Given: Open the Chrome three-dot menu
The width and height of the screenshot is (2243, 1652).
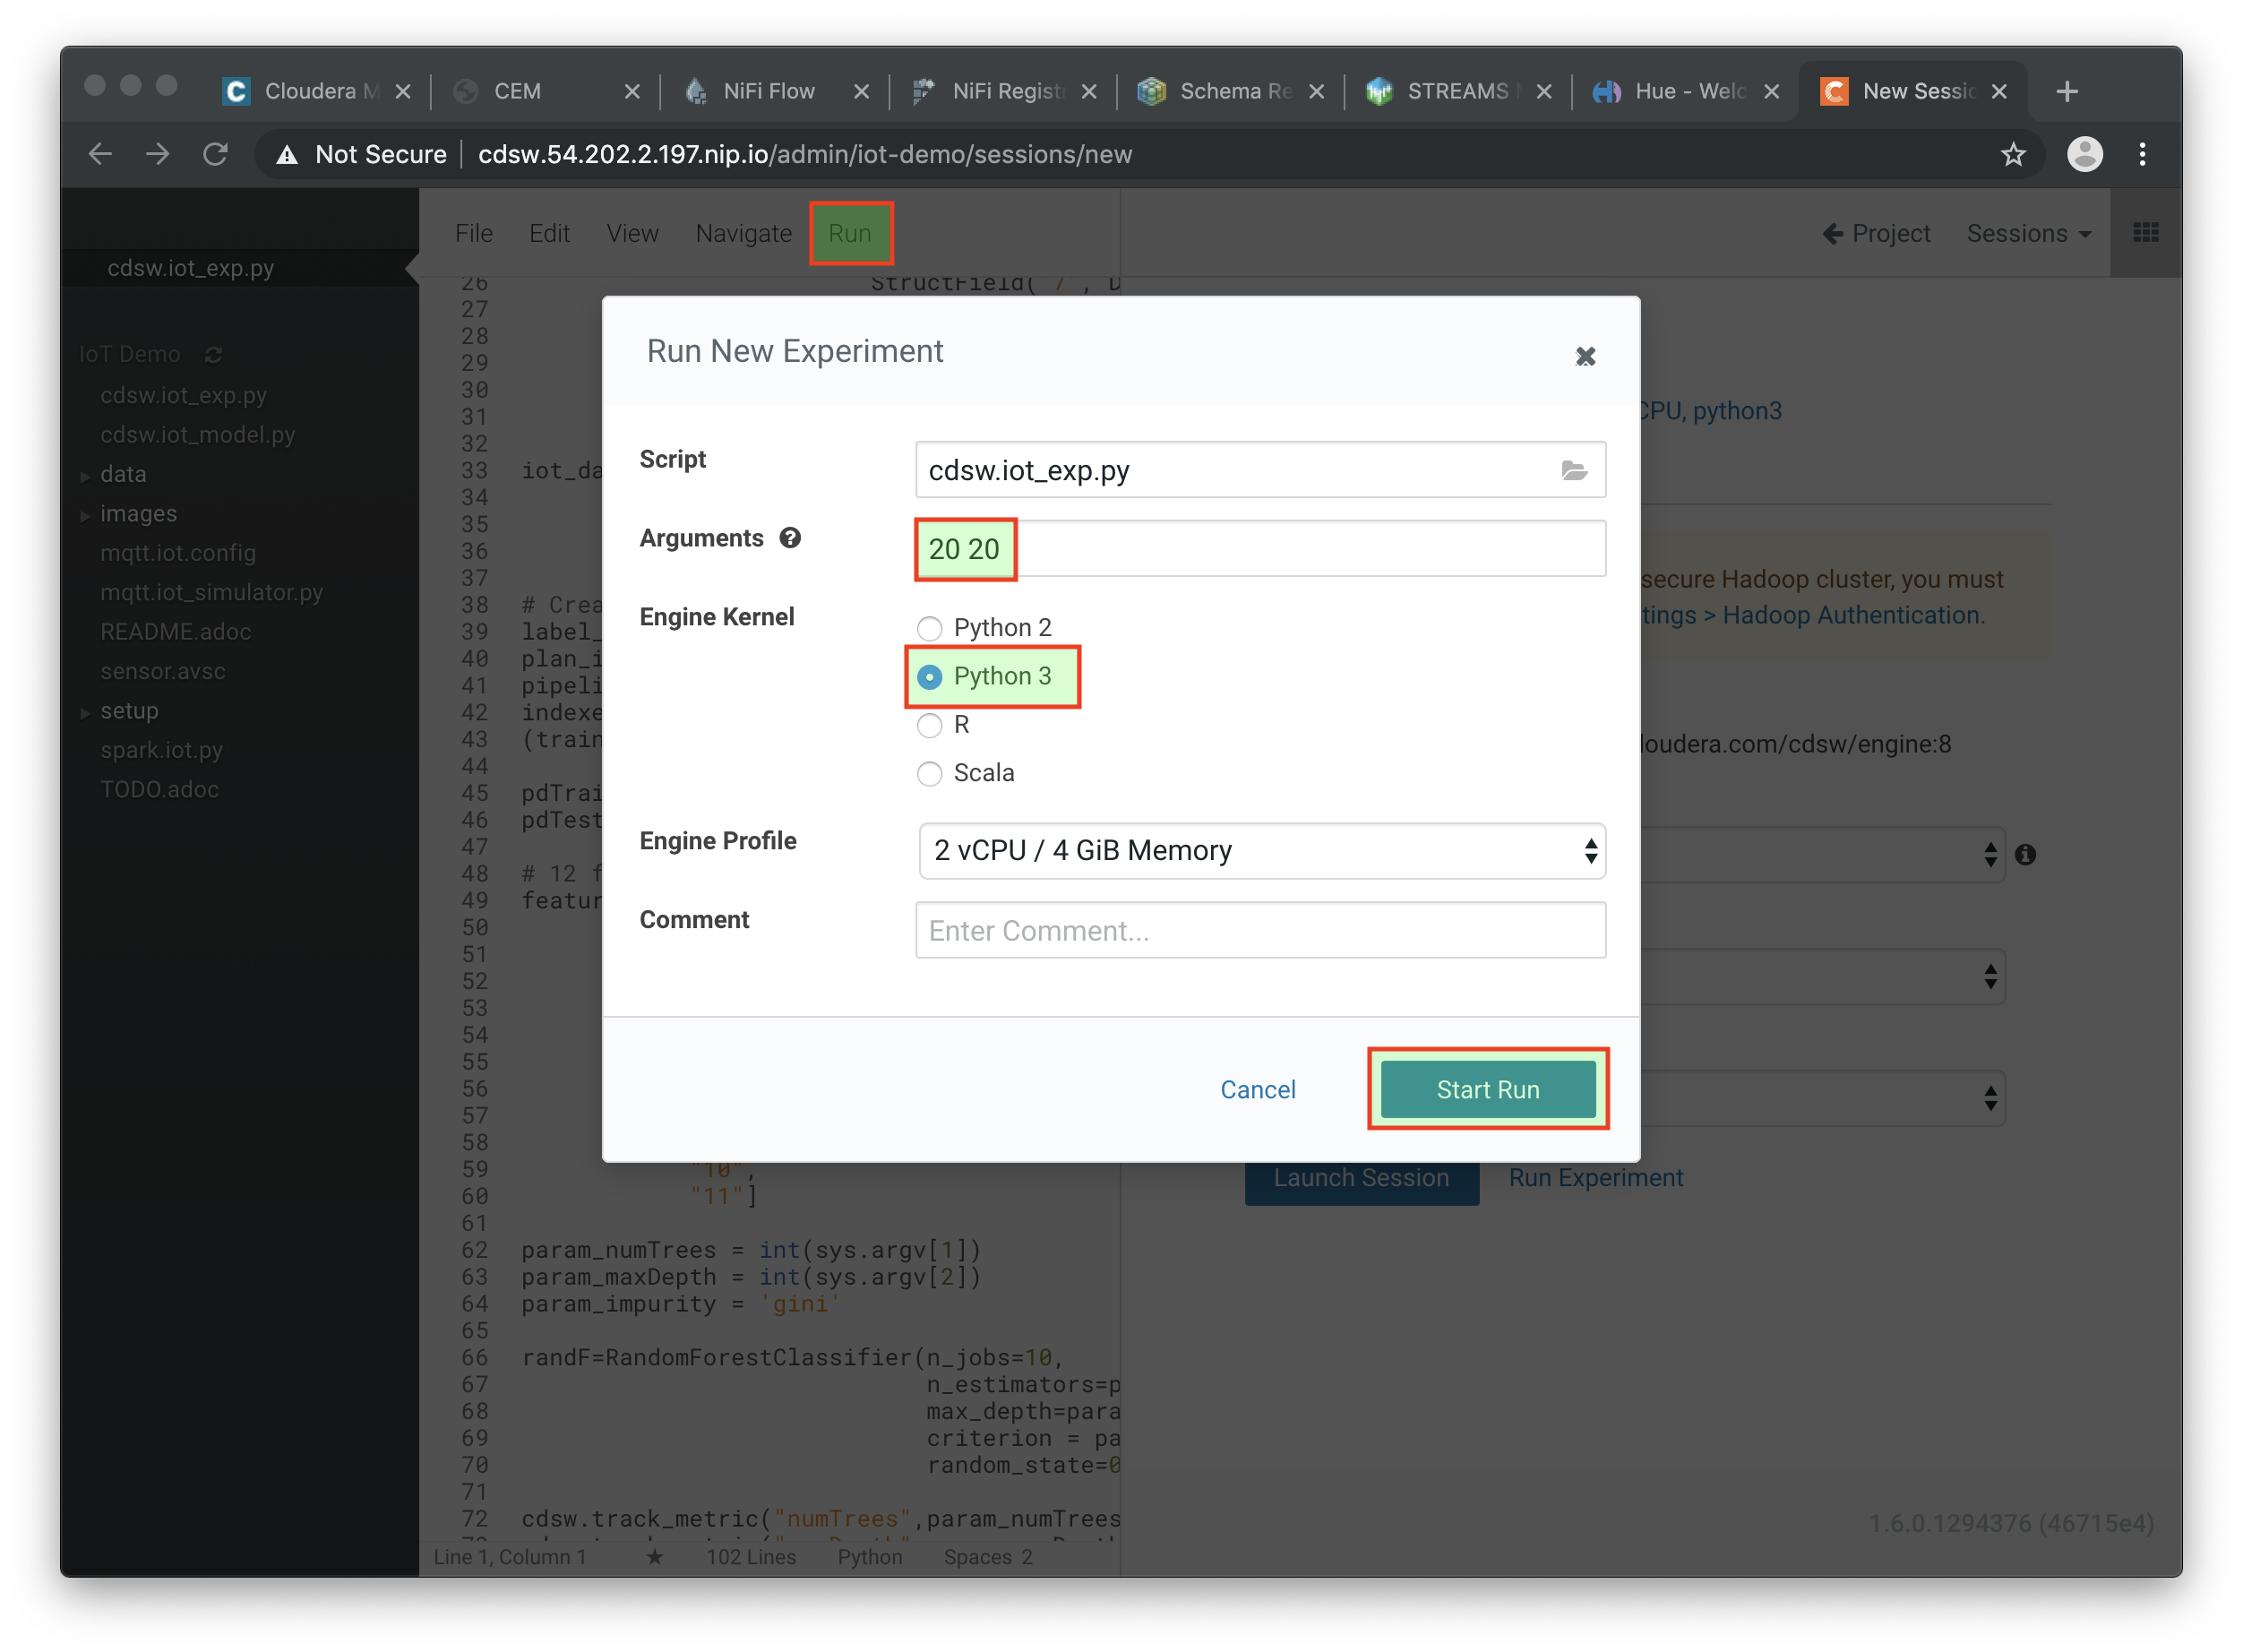Looking at the screenshot, I should pyautogui.click(x=2141, y=154).
